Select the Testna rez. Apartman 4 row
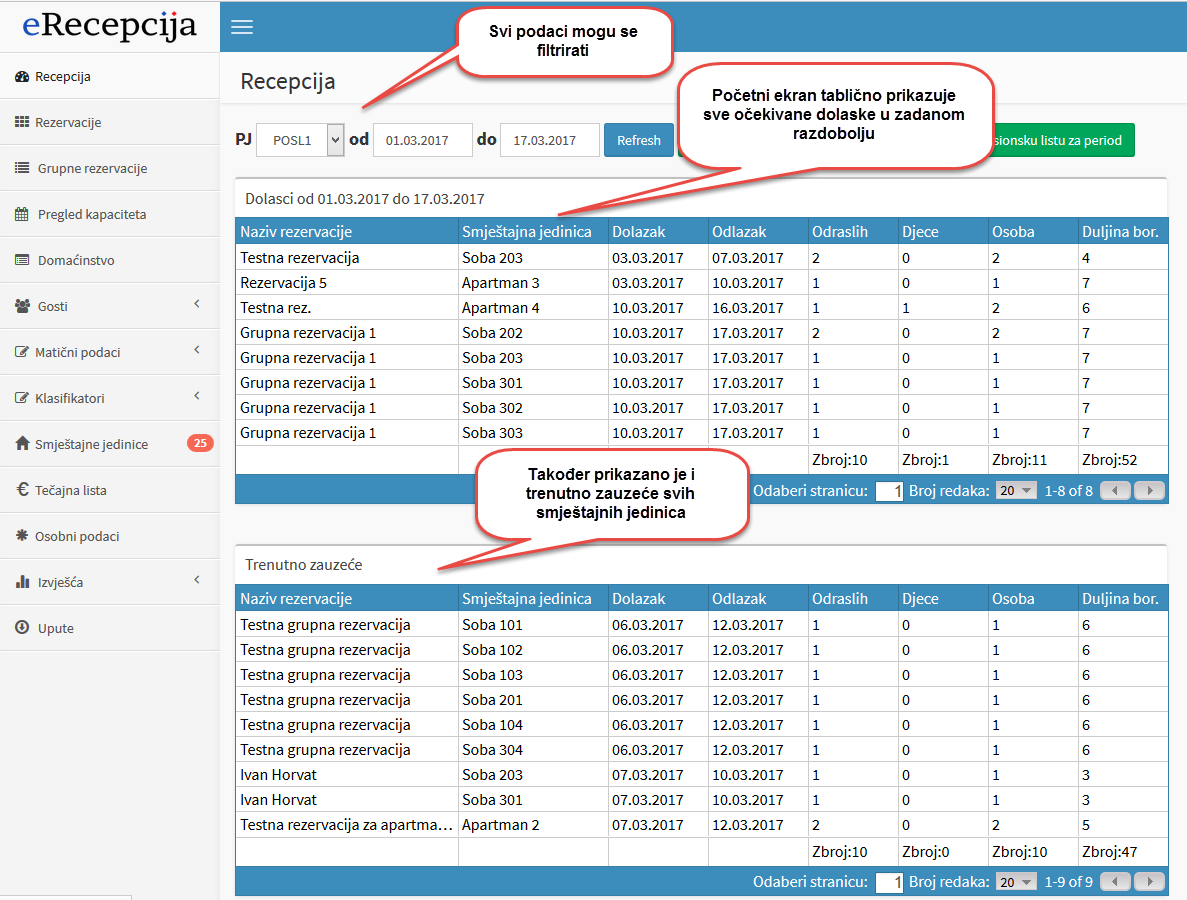This screenshot has width=1187, height=900. coord(701,307)
